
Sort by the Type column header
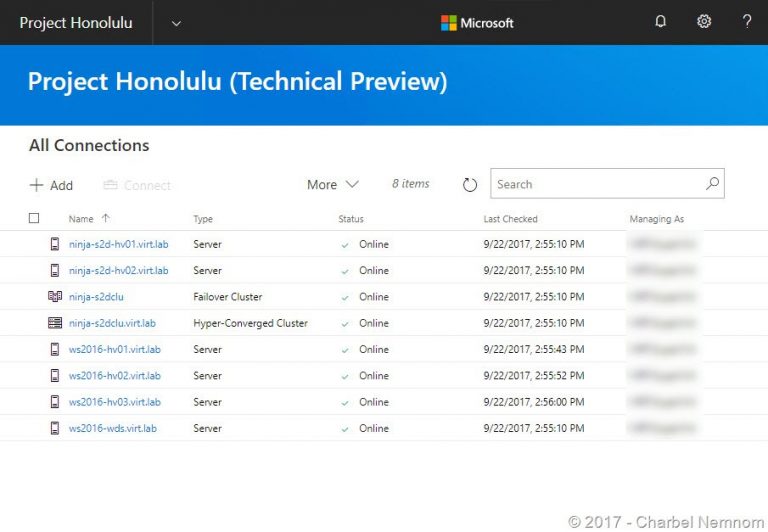coord(203,219)
